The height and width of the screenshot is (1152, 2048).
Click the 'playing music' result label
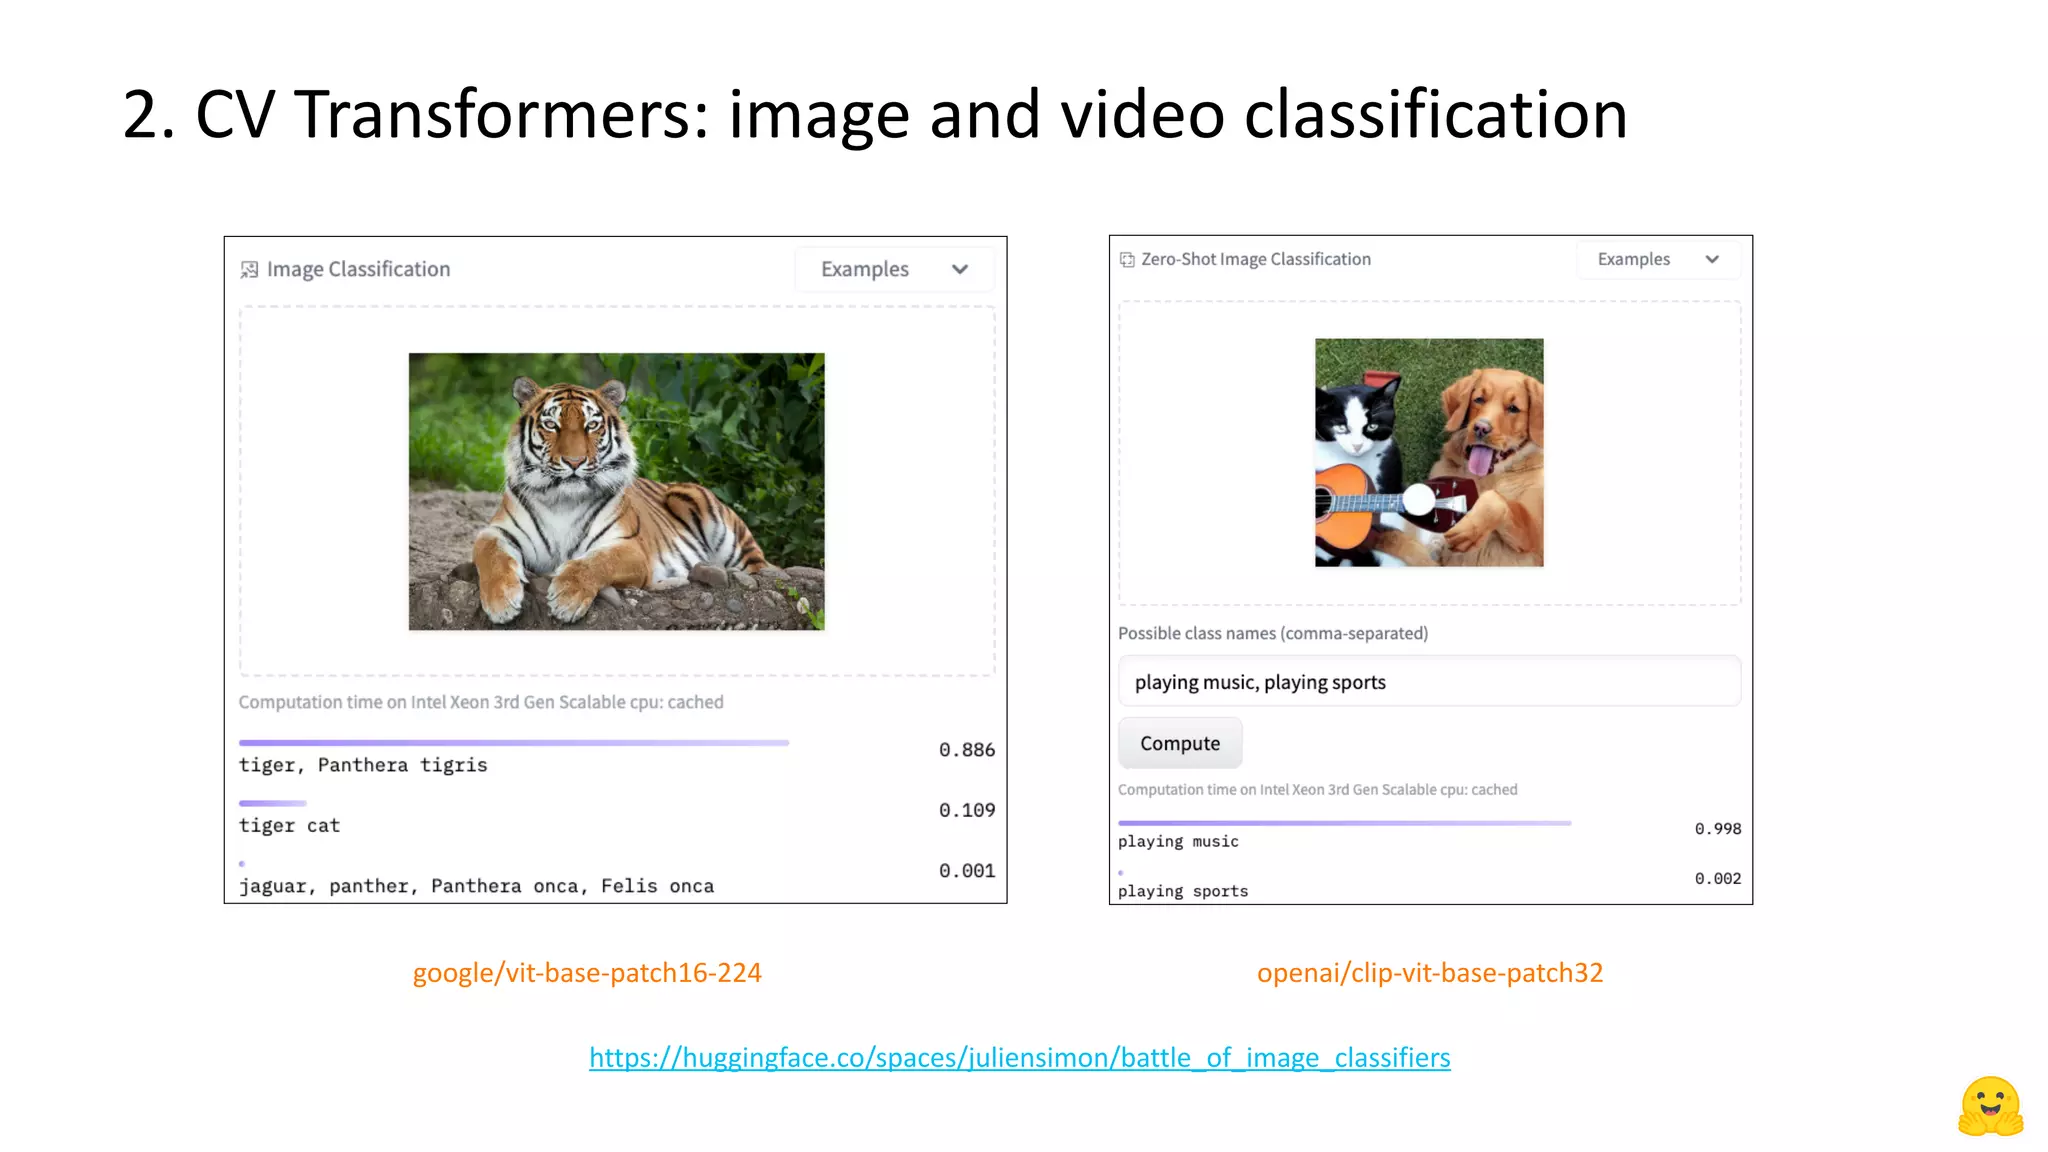(1178, 842)
